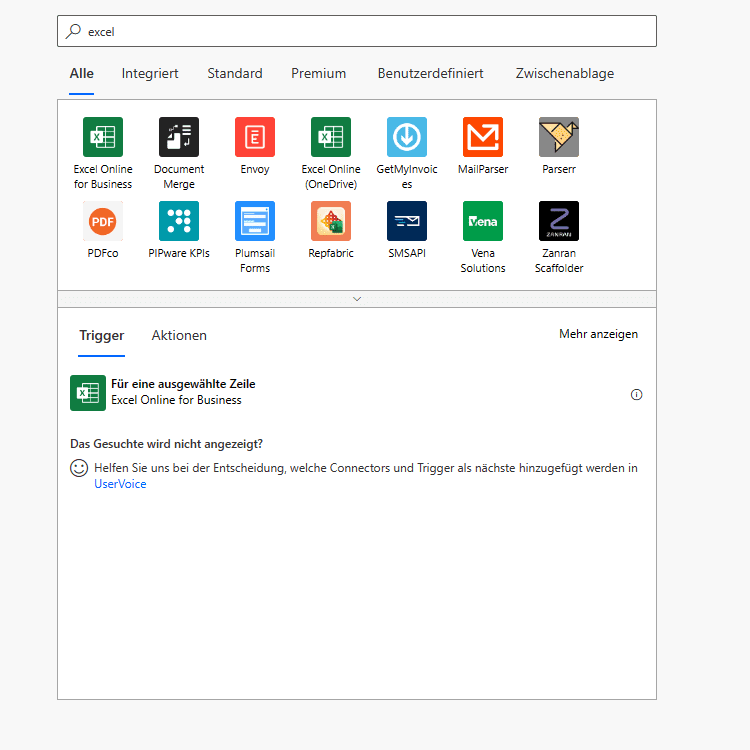Select the GetMyInvoices connector icon

click(407, 137)
